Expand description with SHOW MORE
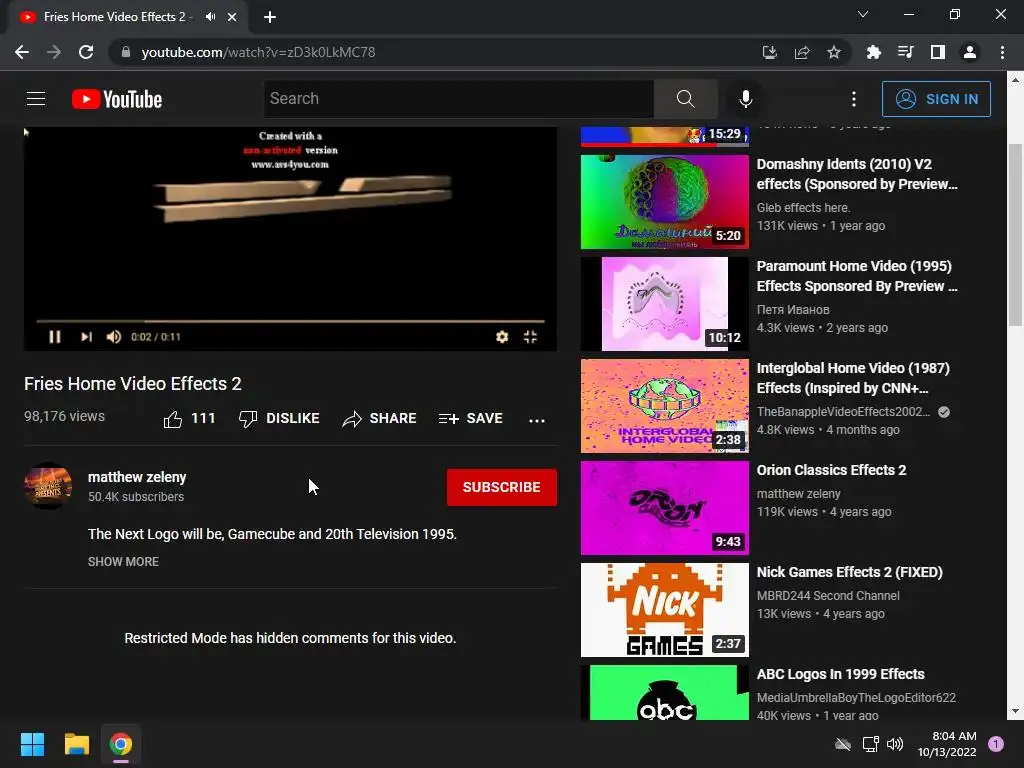Screen dimensions: 1024x768 [123, 562]
